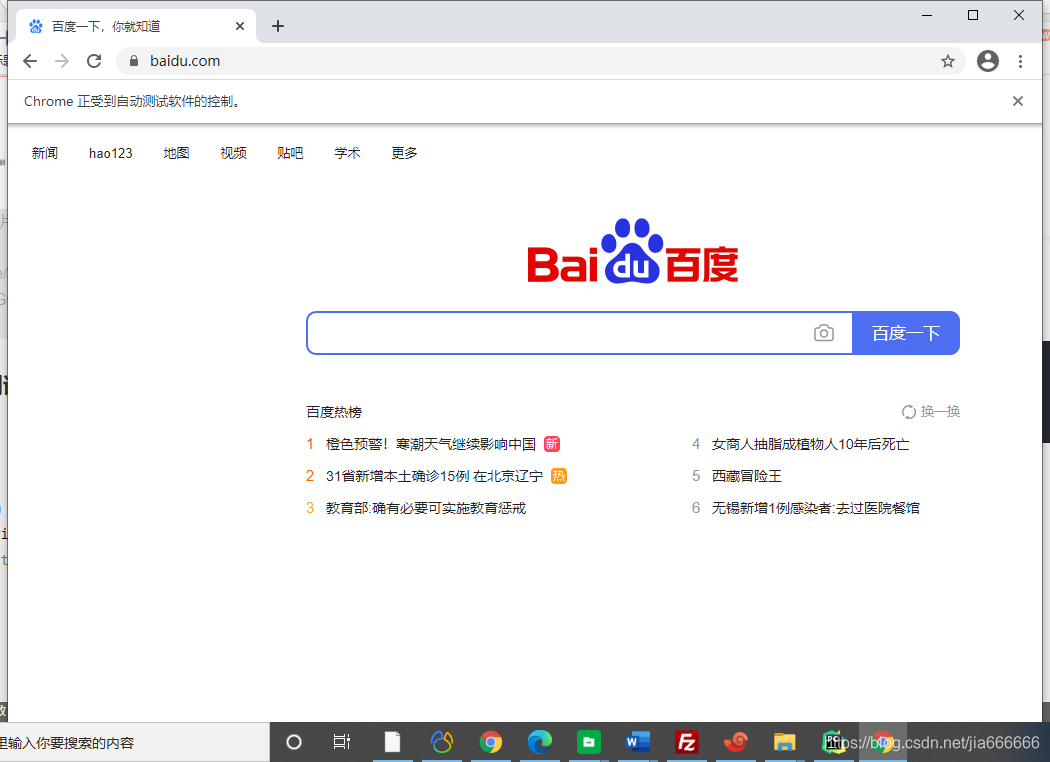This screenshot has width=1050, height=762.
Task: Reload the baidu.com page
Action: pos(94,61)
